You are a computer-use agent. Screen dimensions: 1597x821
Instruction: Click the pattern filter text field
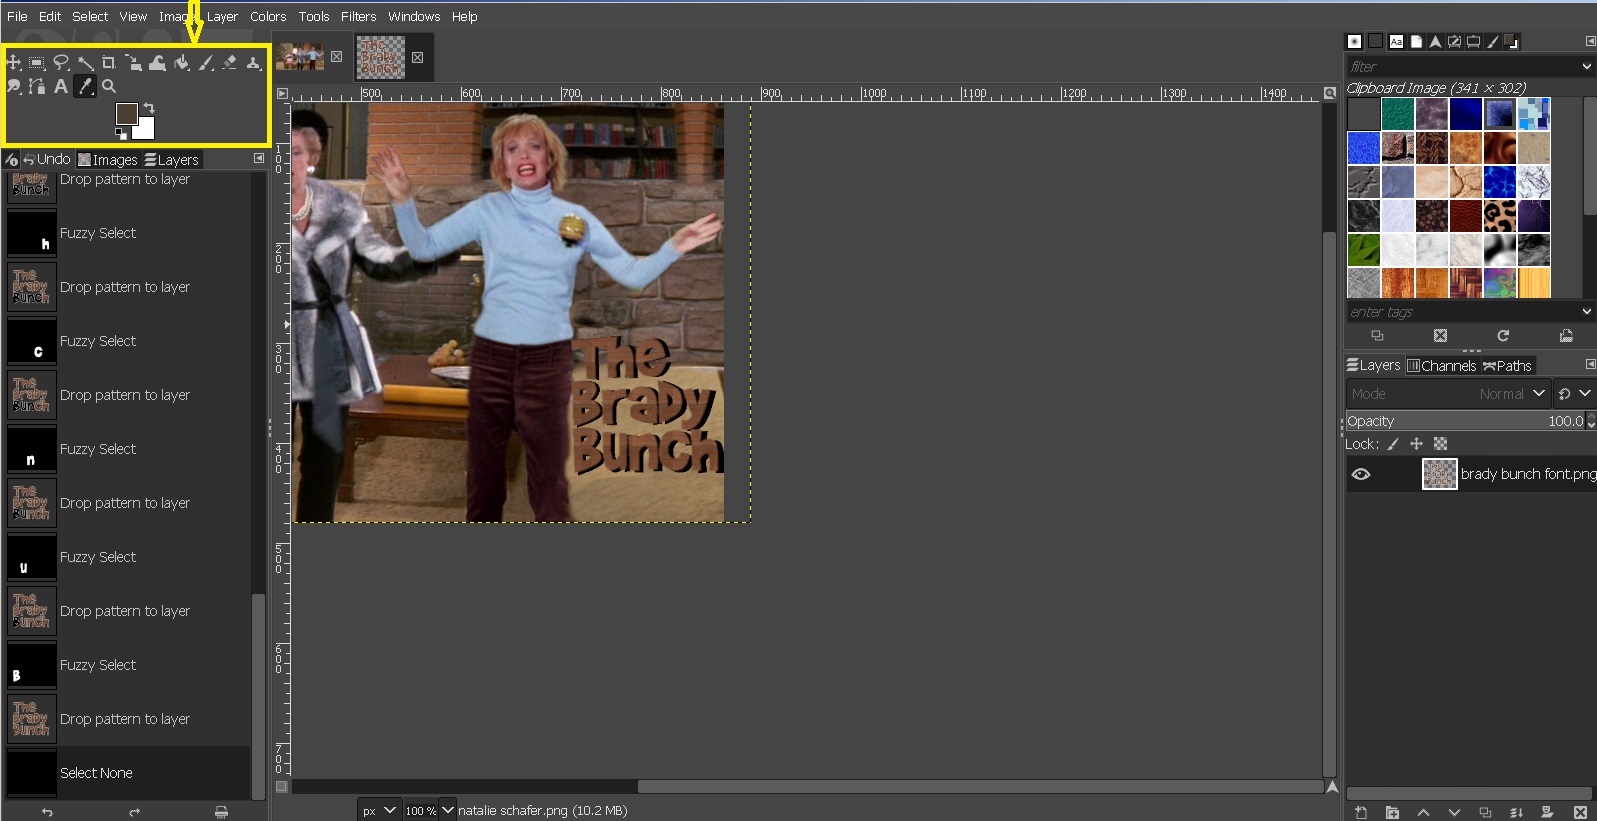(1462, 66)
